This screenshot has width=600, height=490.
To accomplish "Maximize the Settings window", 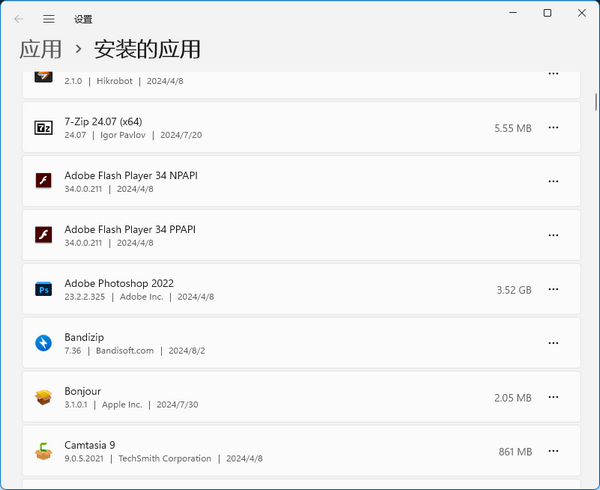I will [x=548, y=13].
